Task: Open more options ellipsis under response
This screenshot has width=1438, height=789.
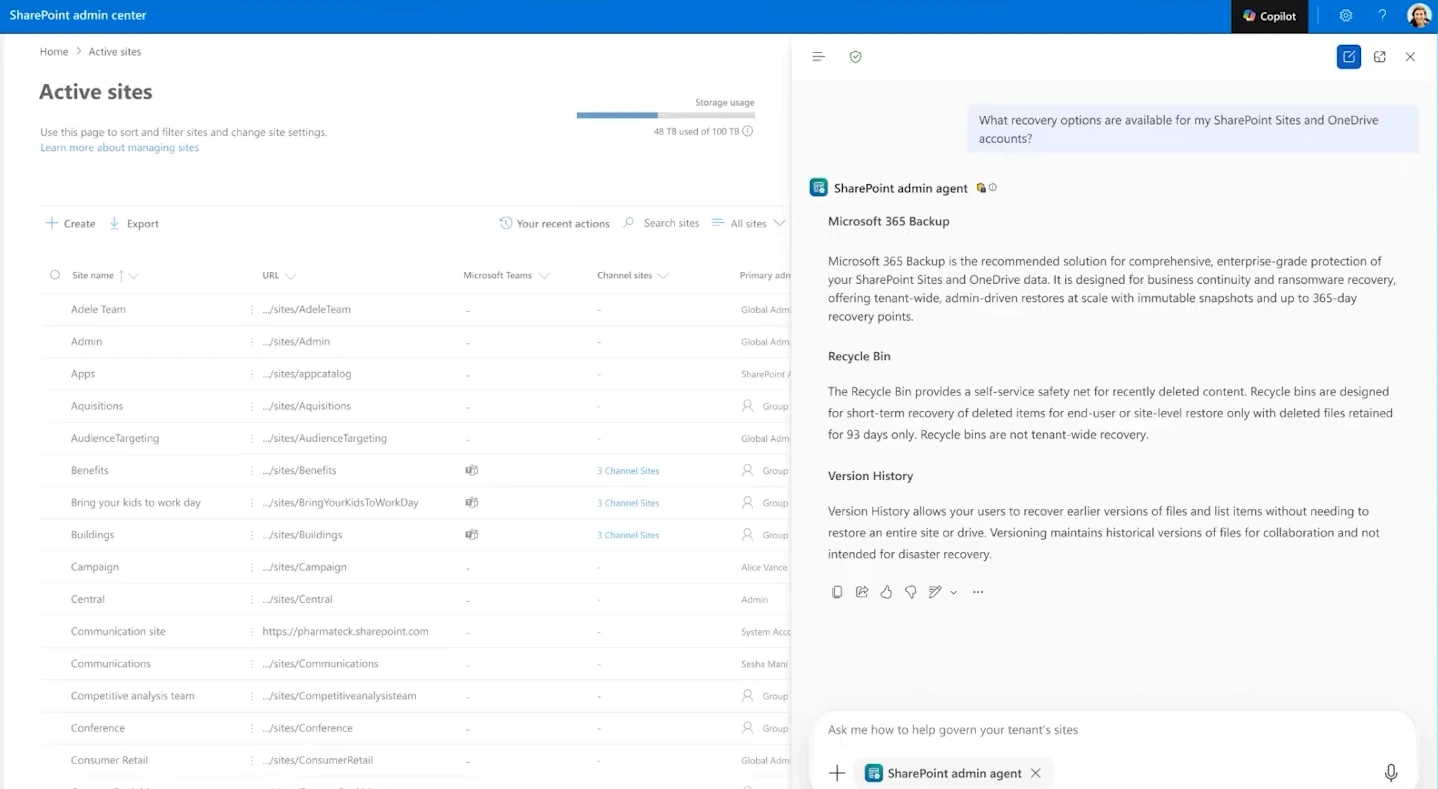Action: click(978, 592)
